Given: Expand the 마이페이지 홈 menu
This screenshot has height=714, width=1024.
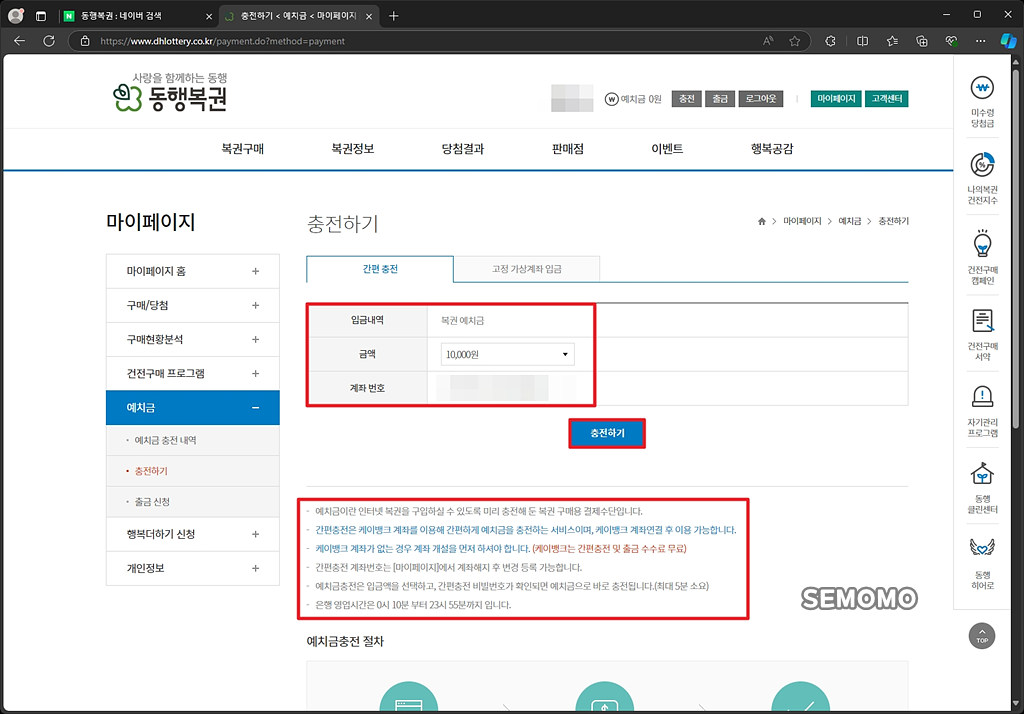Looking at the screenshot, I should pyautogui.click(x=192, y=271).
